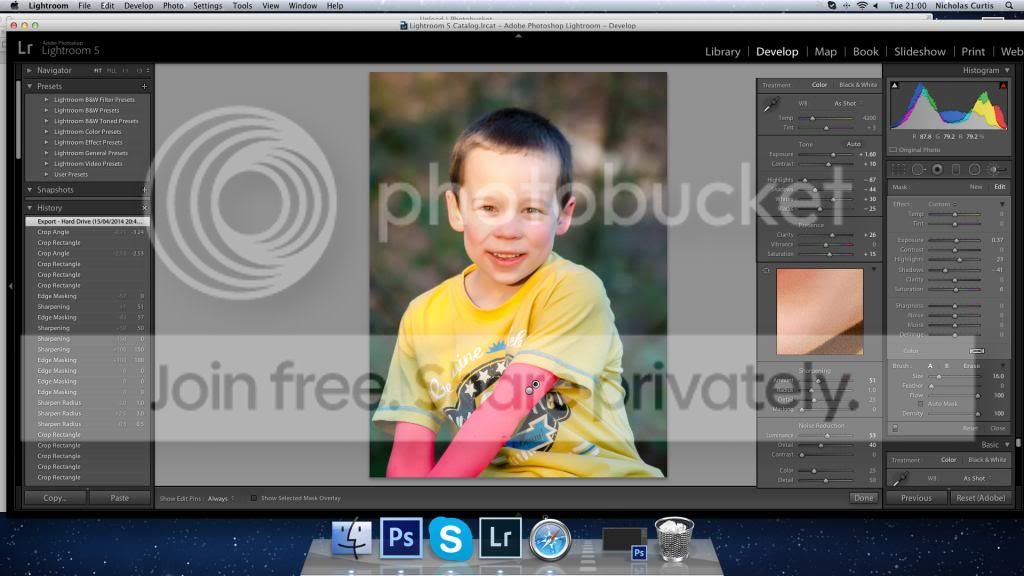
Task: Expand the Lightroom Color Presets folder
Action: tap(46, 132)
